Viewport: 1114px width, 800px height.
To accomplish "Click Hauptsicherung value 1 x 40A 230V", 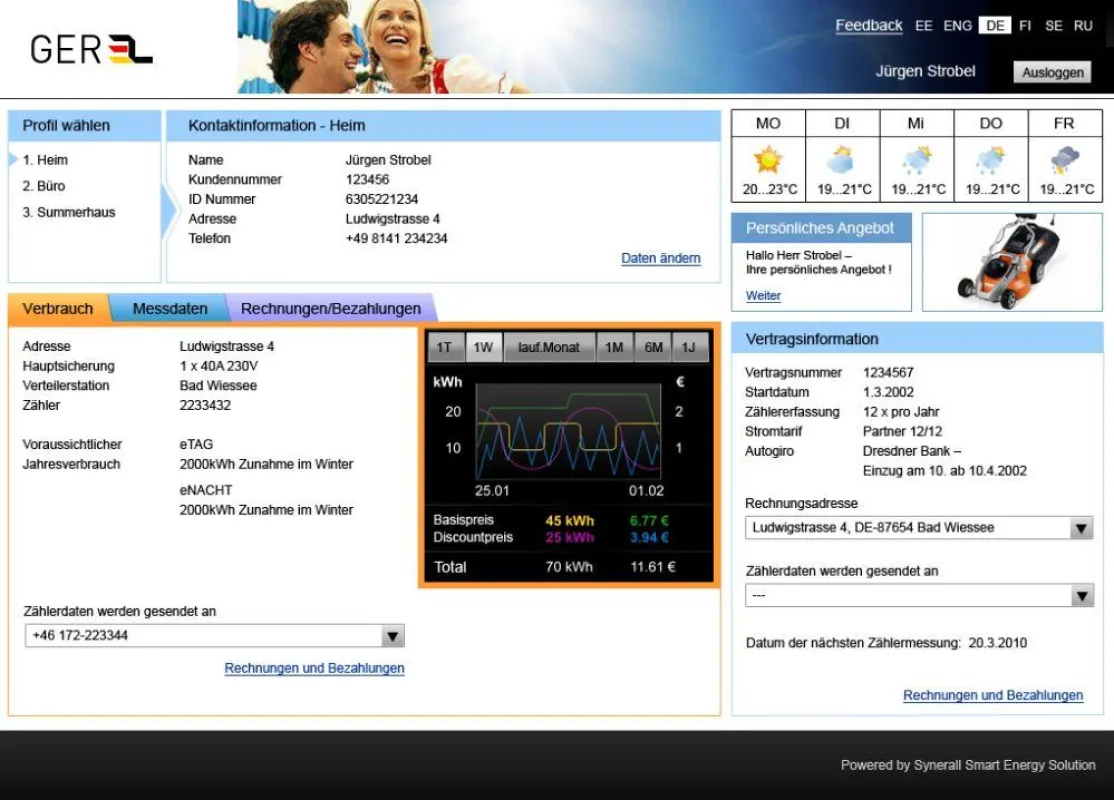I will [x=219, y=367].
